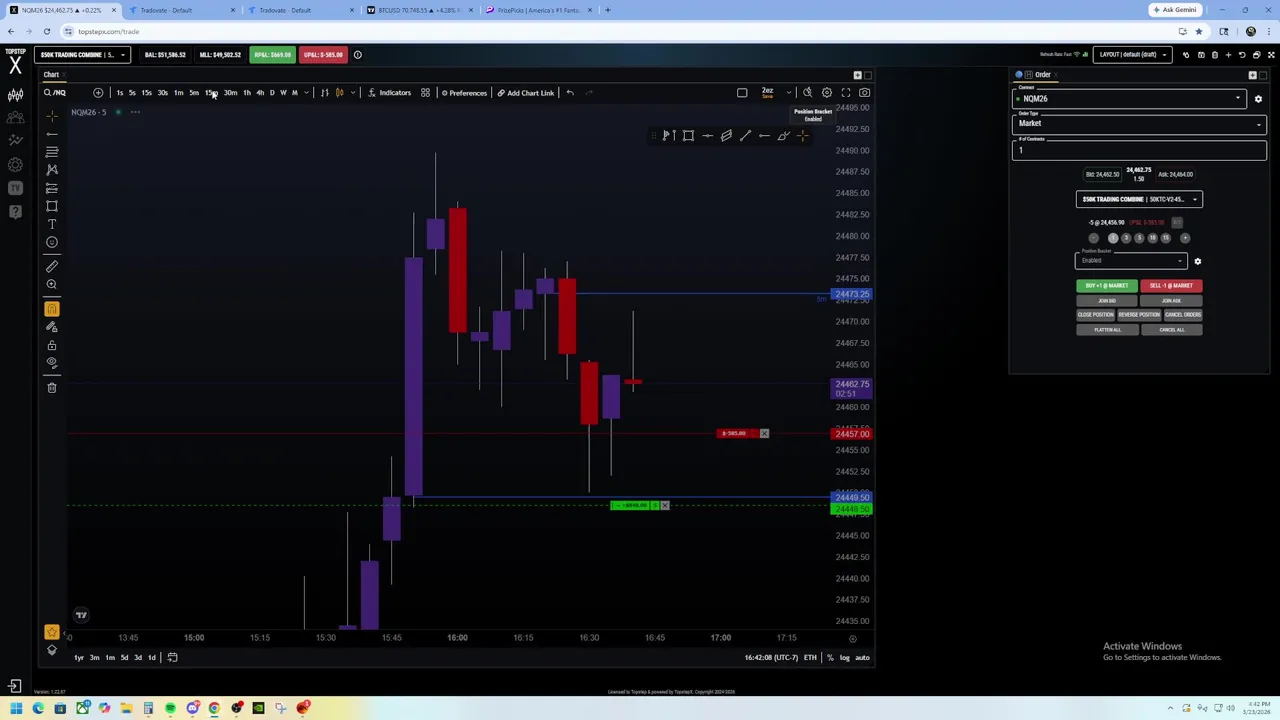Click the bar type icon next to candles
The width and height of the screenshot is (1280, 720).
(x=324, y=93)
